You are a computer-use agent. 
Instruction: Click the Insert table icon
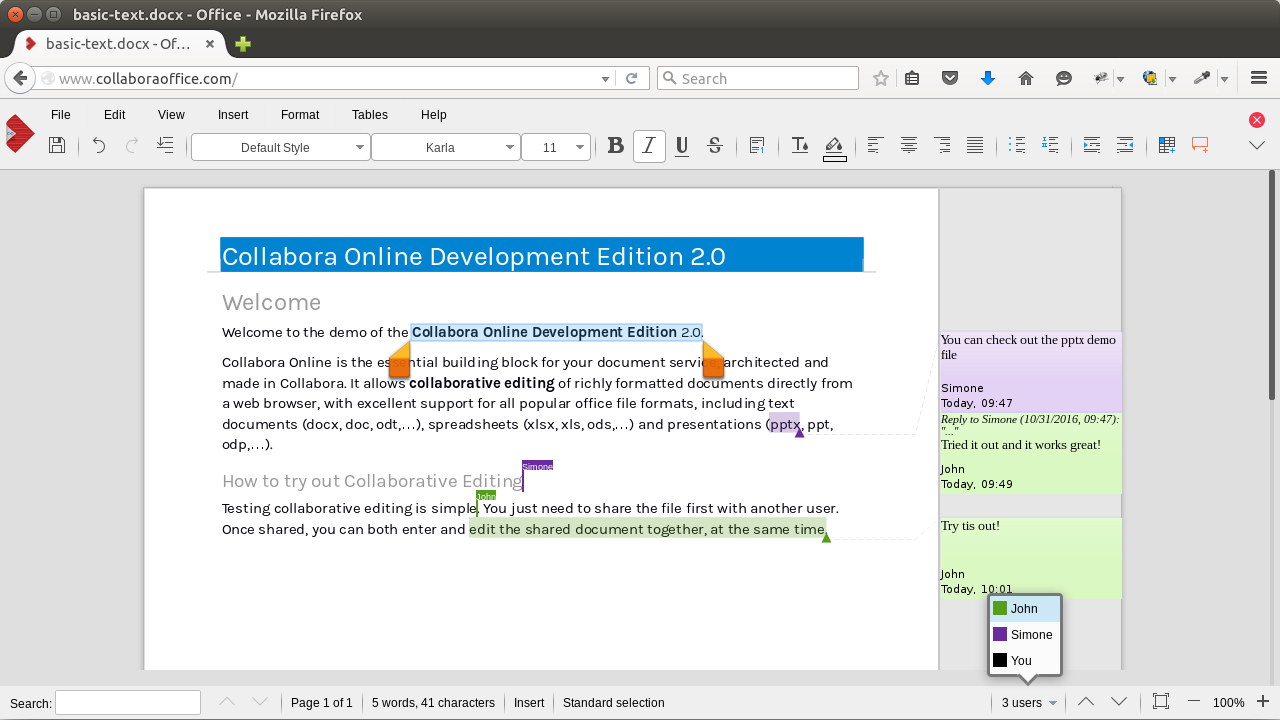pos(1166,146)
